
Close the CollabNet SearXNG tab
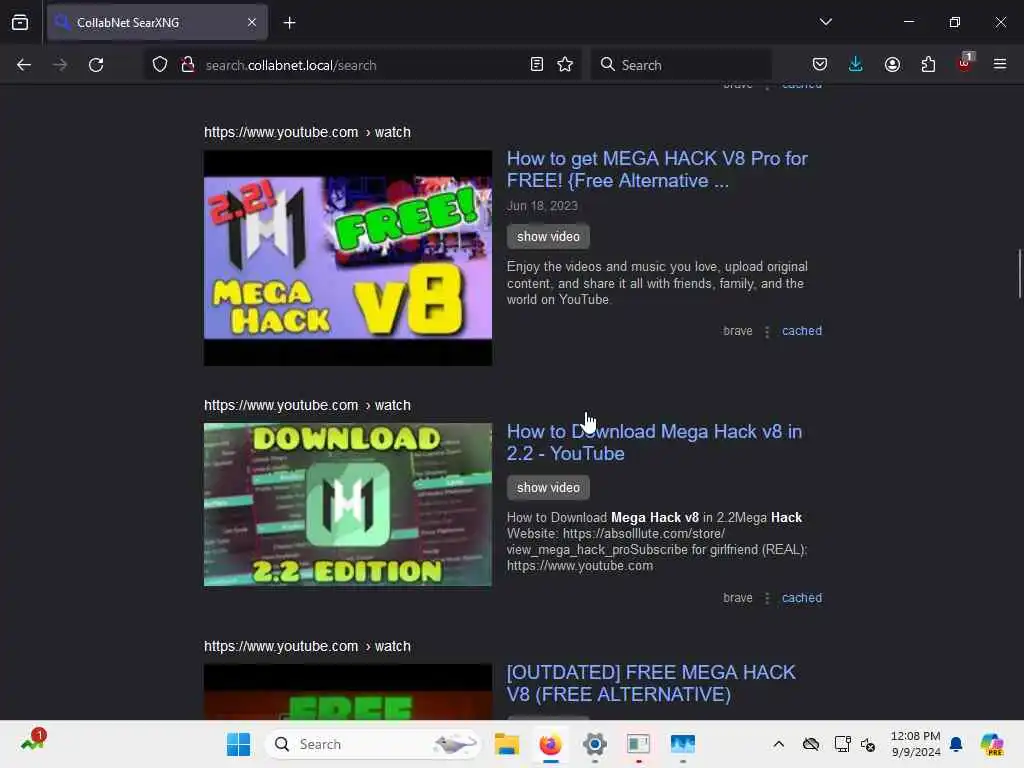[252, 22]
